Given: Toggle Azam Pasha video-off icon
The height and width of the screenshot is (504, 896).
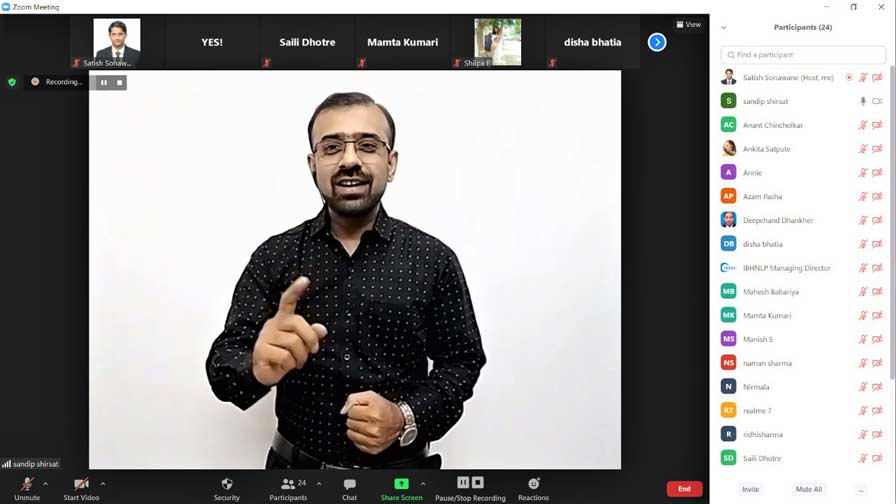Looking at the screenshot, I should pyautogui.click(x=877, y=197).
